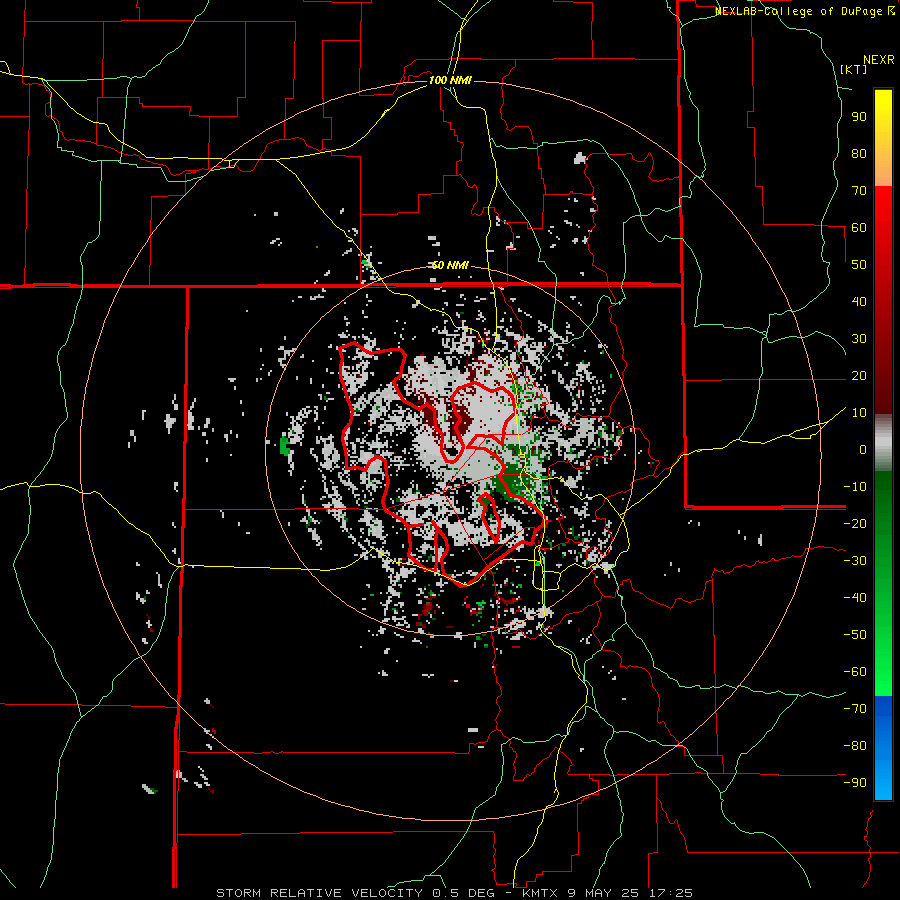Screen dimensions: 900x900
Task: Click the -30 value on the velocity scale
Action: [x=855, y=561]
